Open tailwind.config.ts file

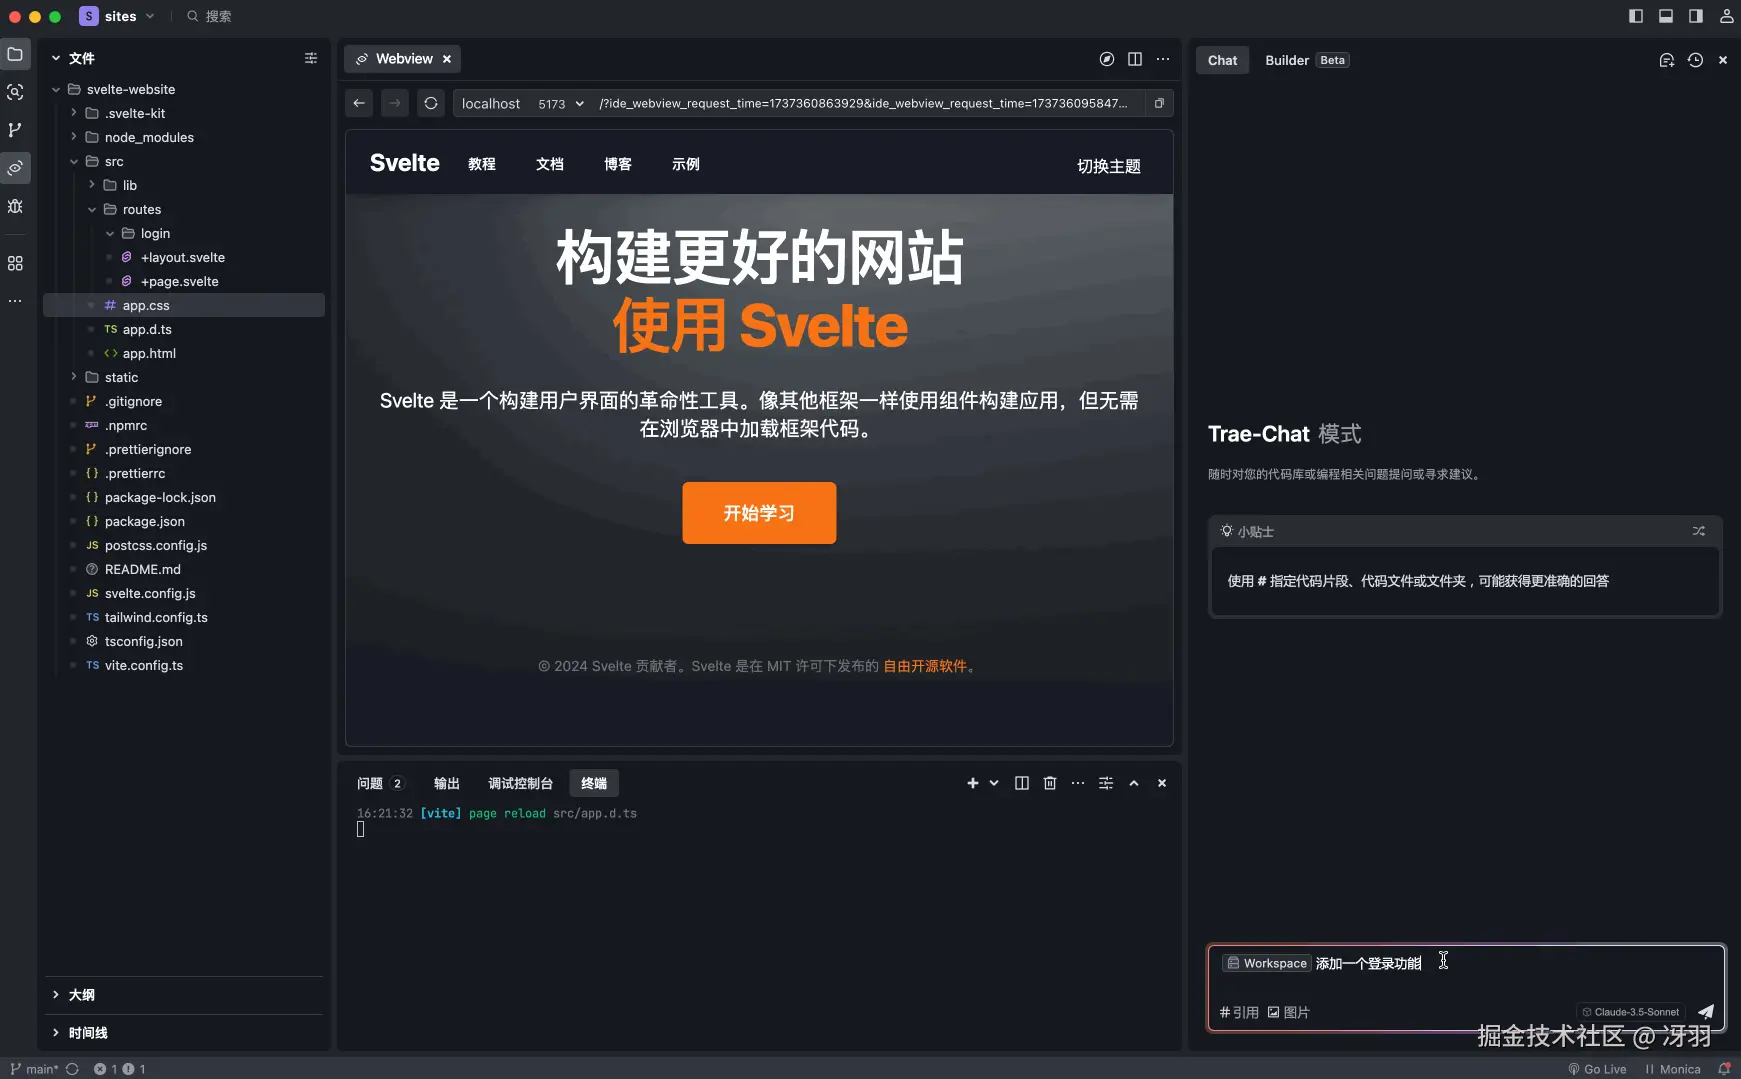tap(156, 617)
